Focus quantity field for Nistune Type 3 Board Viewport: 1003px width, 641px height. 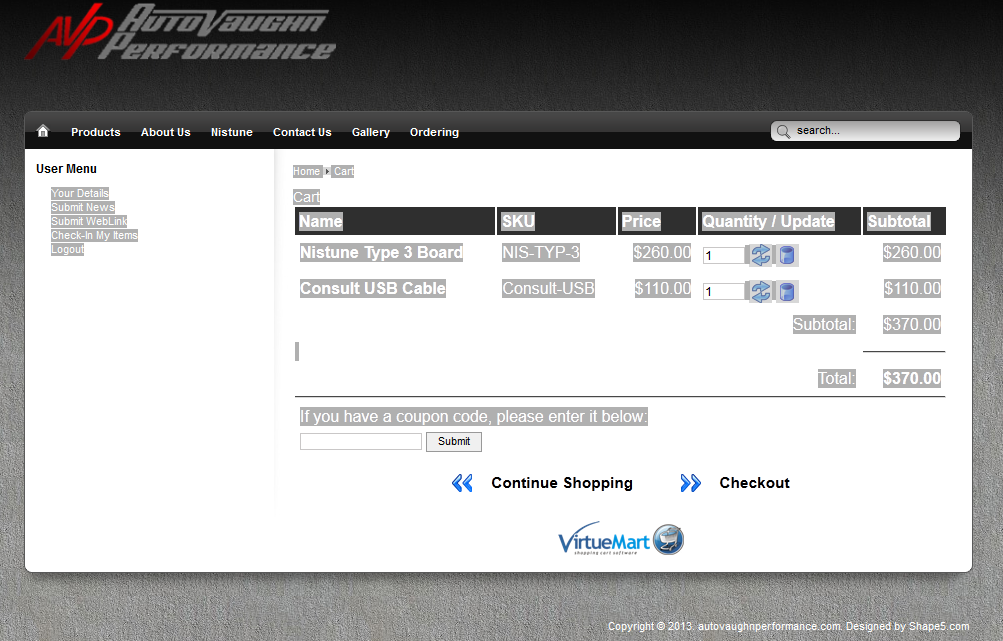[x=723, y=255]
